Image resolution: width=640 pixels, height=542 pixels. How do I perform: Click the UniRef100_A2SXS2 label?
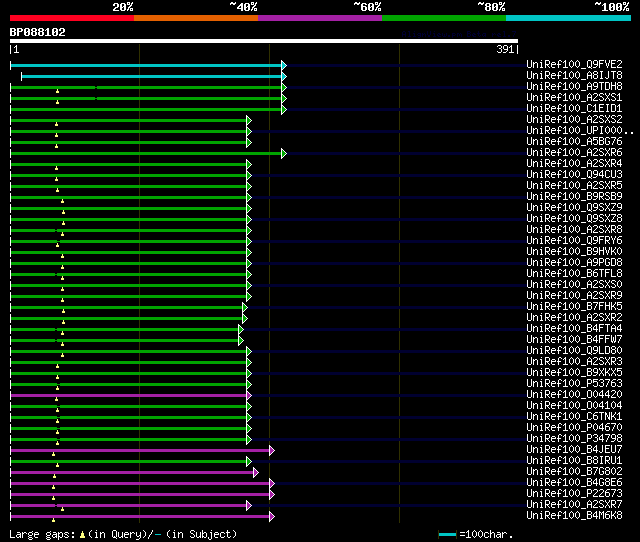coord(574,120)
